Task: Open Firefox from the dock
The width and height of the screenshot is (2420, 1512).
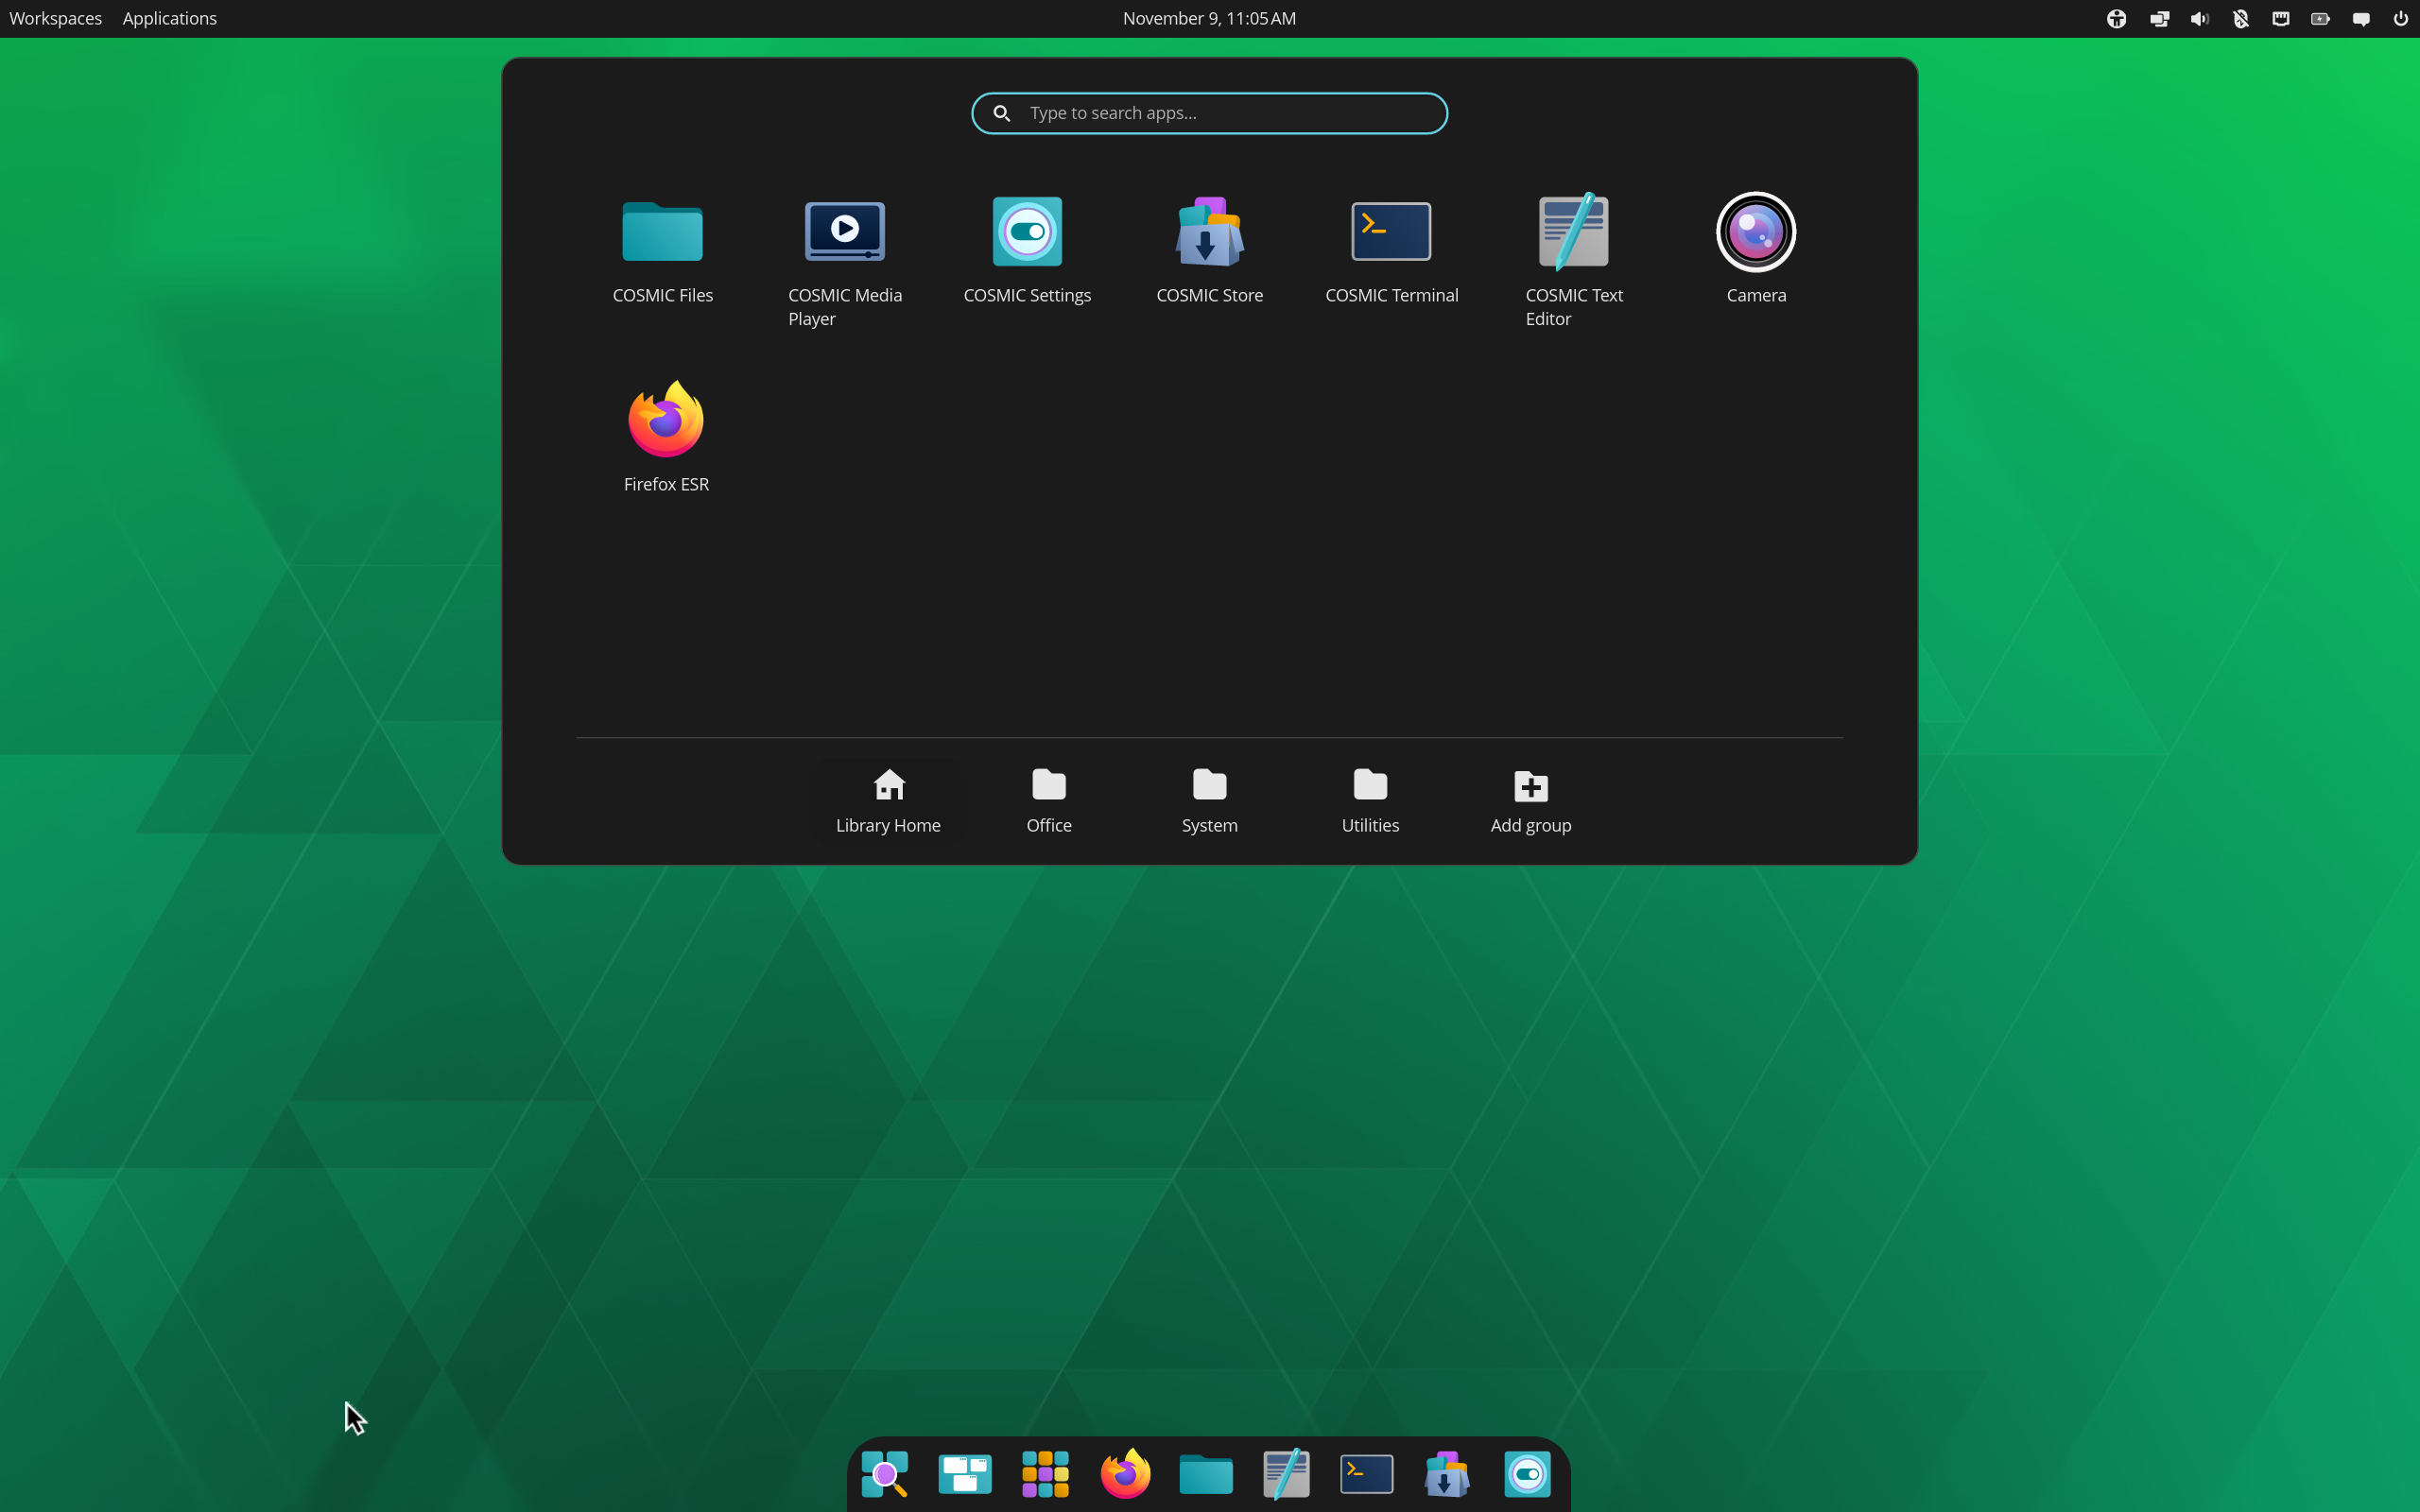Action: tap(1125, 1474)
